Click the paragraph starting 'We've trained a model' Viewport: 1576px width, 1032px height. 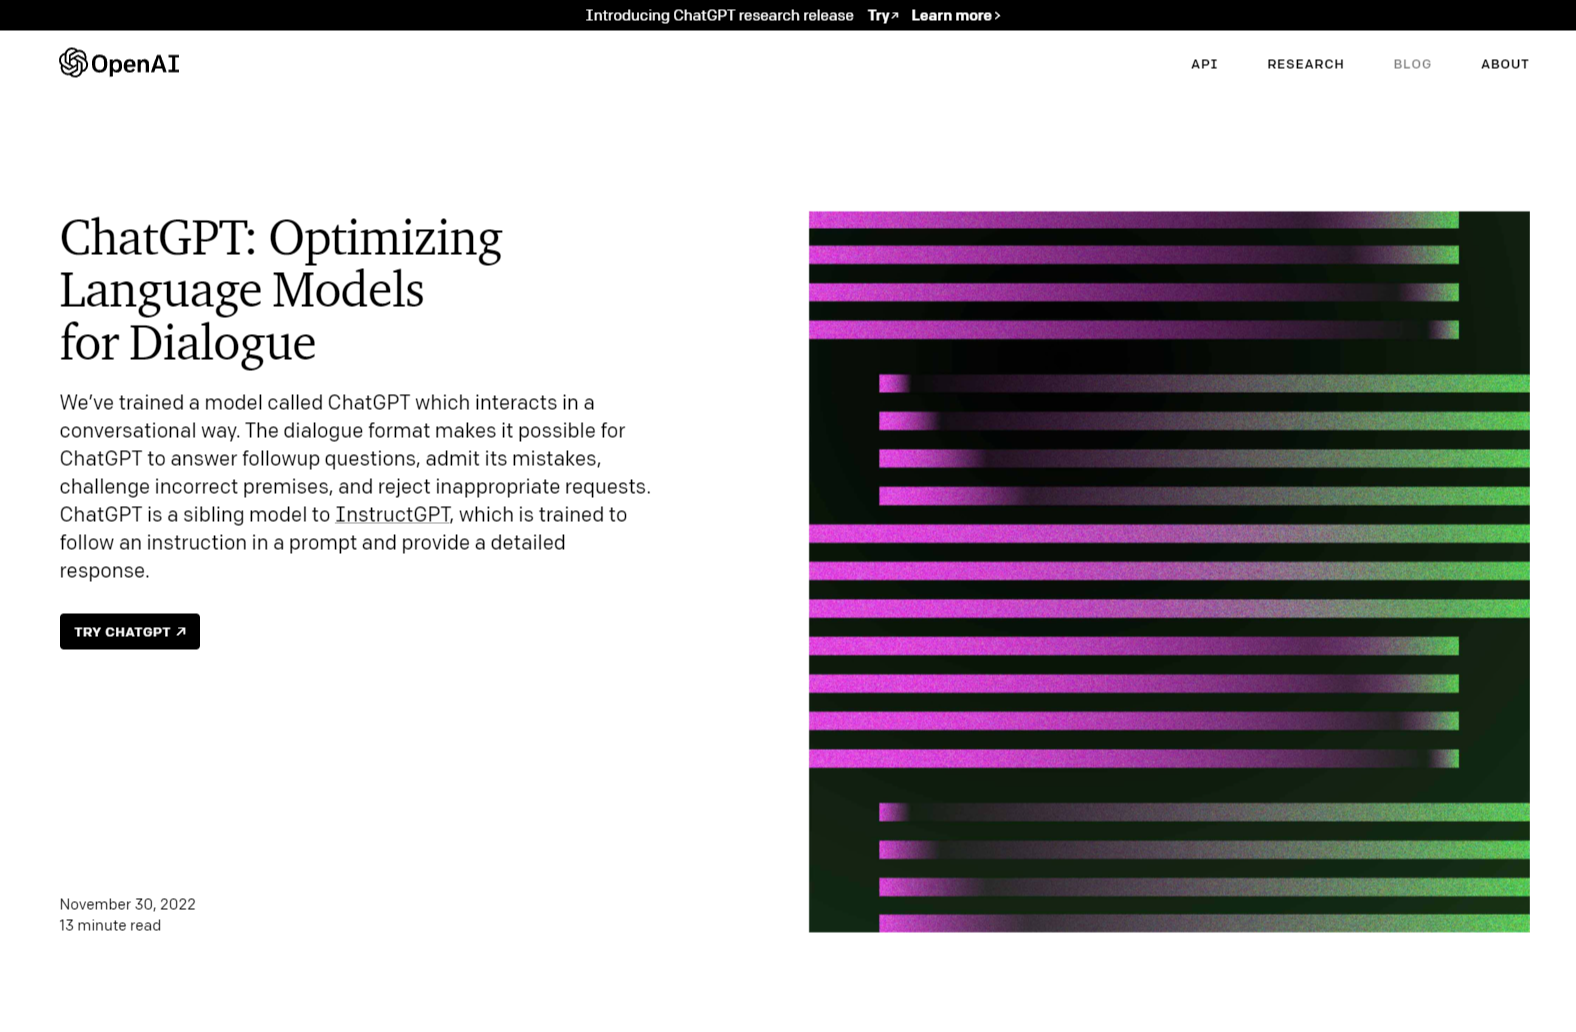[x=355, y=486]
